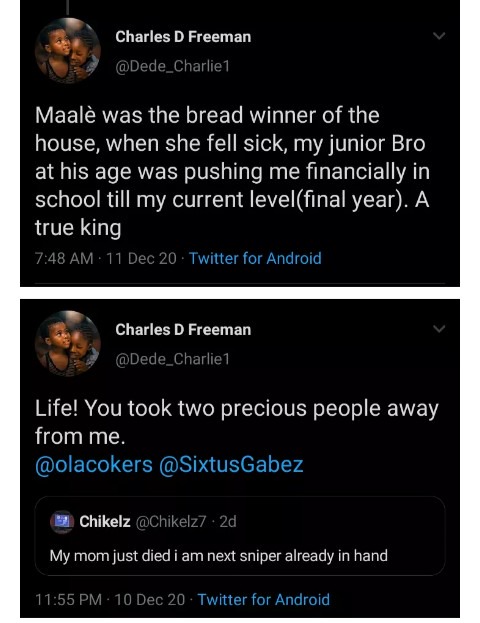The image size is (480, 623).
Task: Open second tweet's profile picture
Action: [x=68, y=343]
